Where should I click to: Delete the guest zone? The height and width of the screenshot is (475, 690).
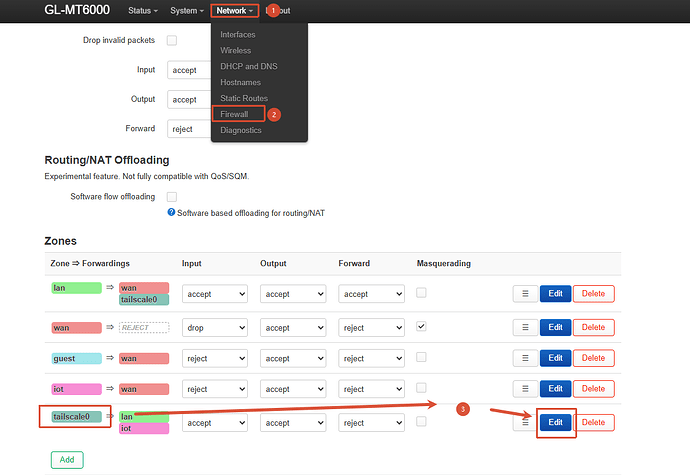tap(593, 358)
